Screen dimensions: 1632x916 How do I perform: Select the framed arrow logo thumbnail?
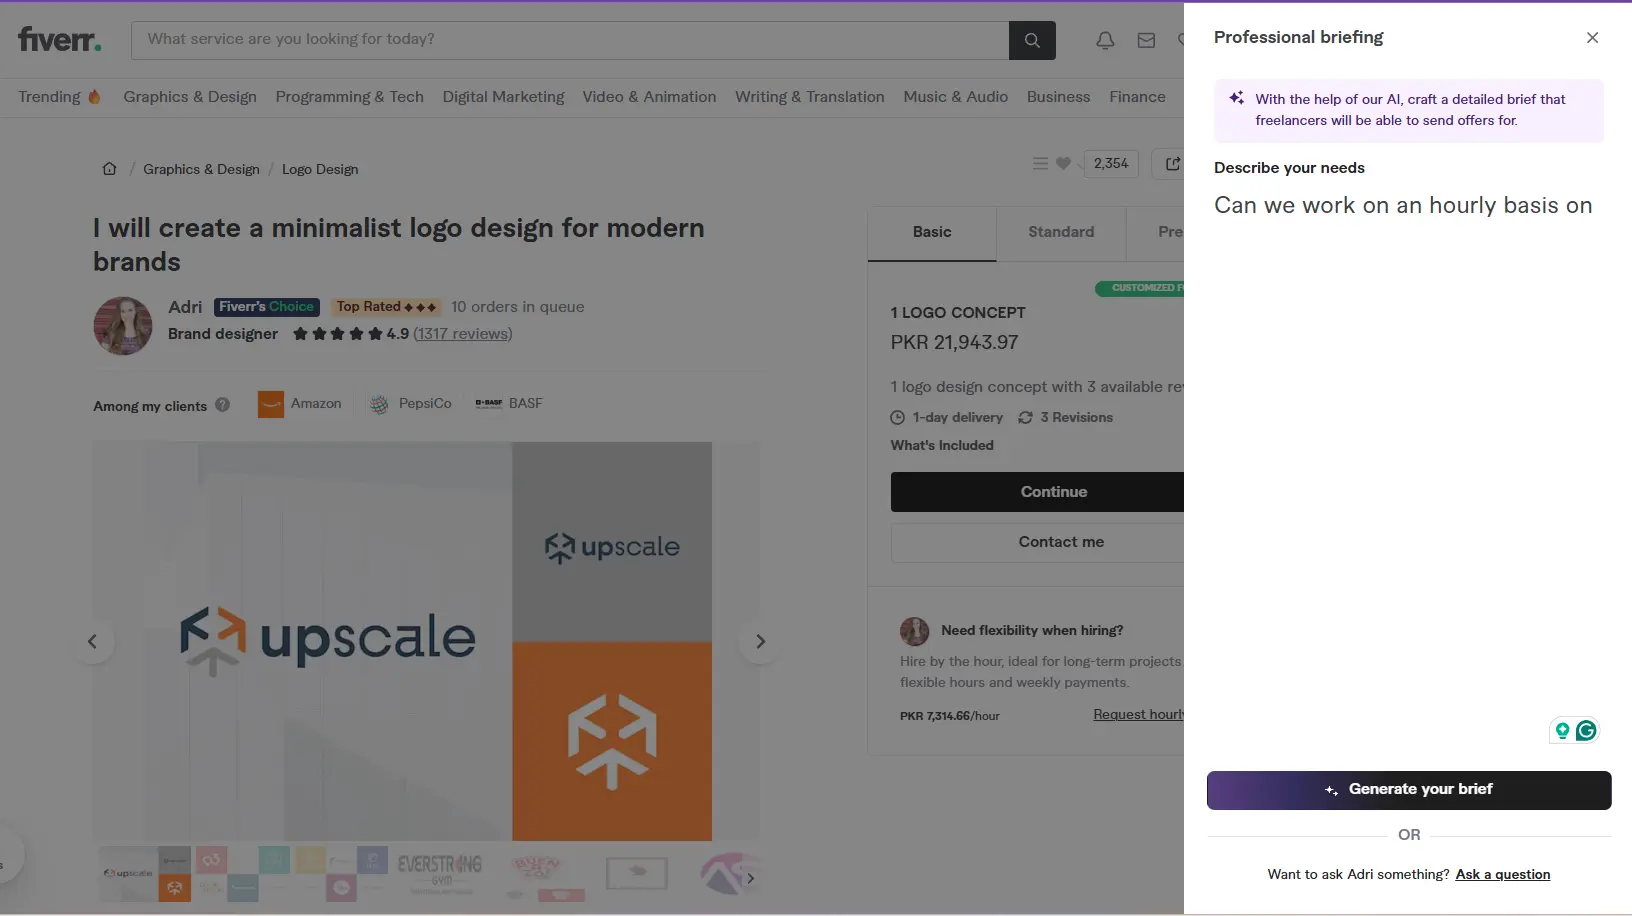[x=637, y=874]
